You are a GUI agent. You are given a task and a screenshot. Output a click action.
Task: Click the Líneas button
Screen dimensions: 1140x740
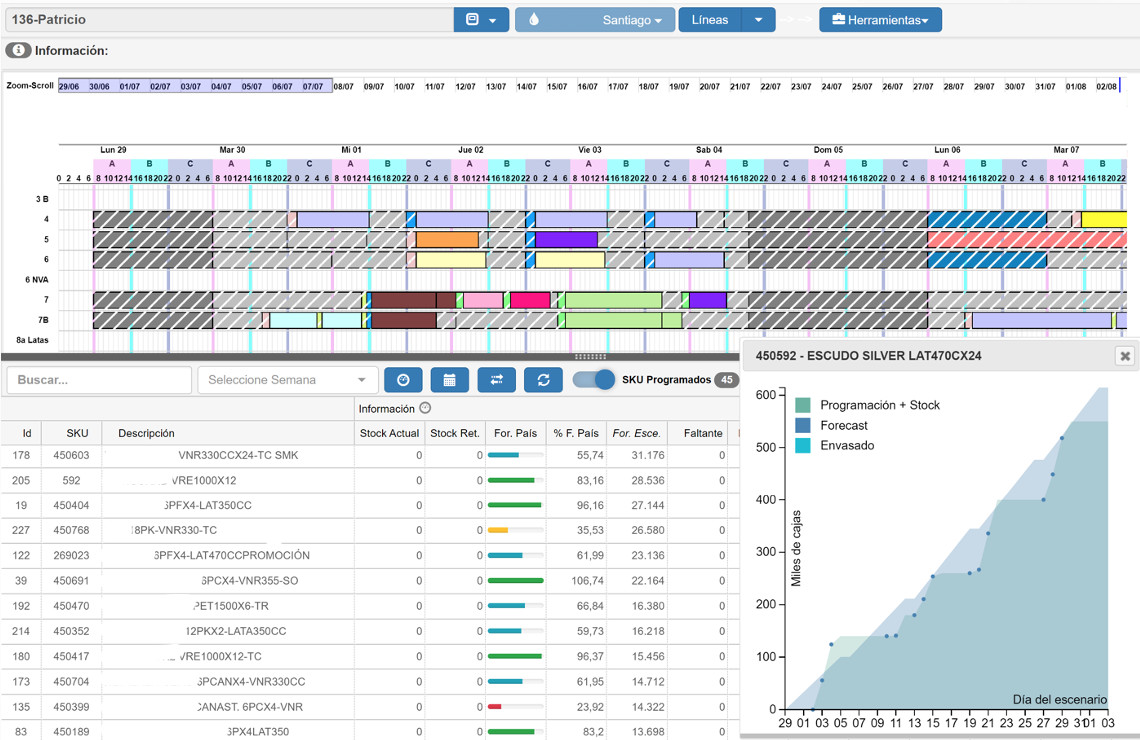[710, 20]
